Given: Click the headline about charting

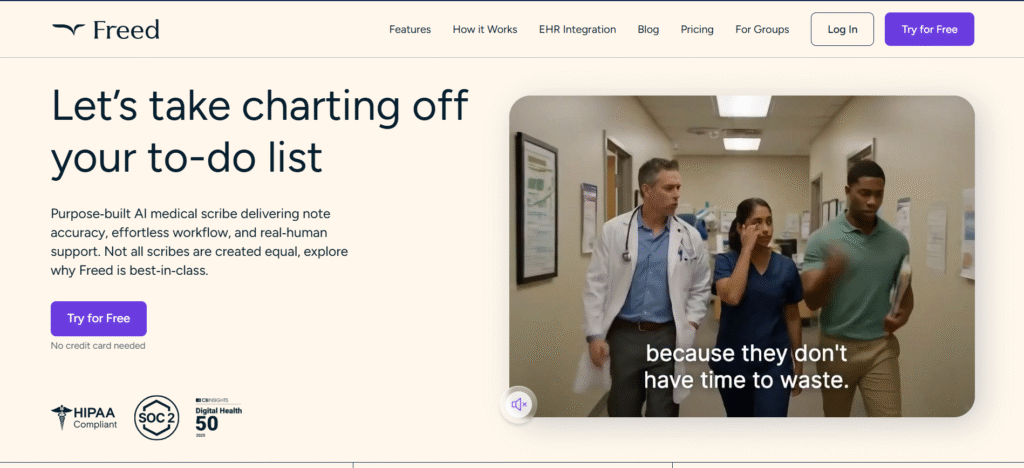Looking at the screenshot, I should 259,131.
